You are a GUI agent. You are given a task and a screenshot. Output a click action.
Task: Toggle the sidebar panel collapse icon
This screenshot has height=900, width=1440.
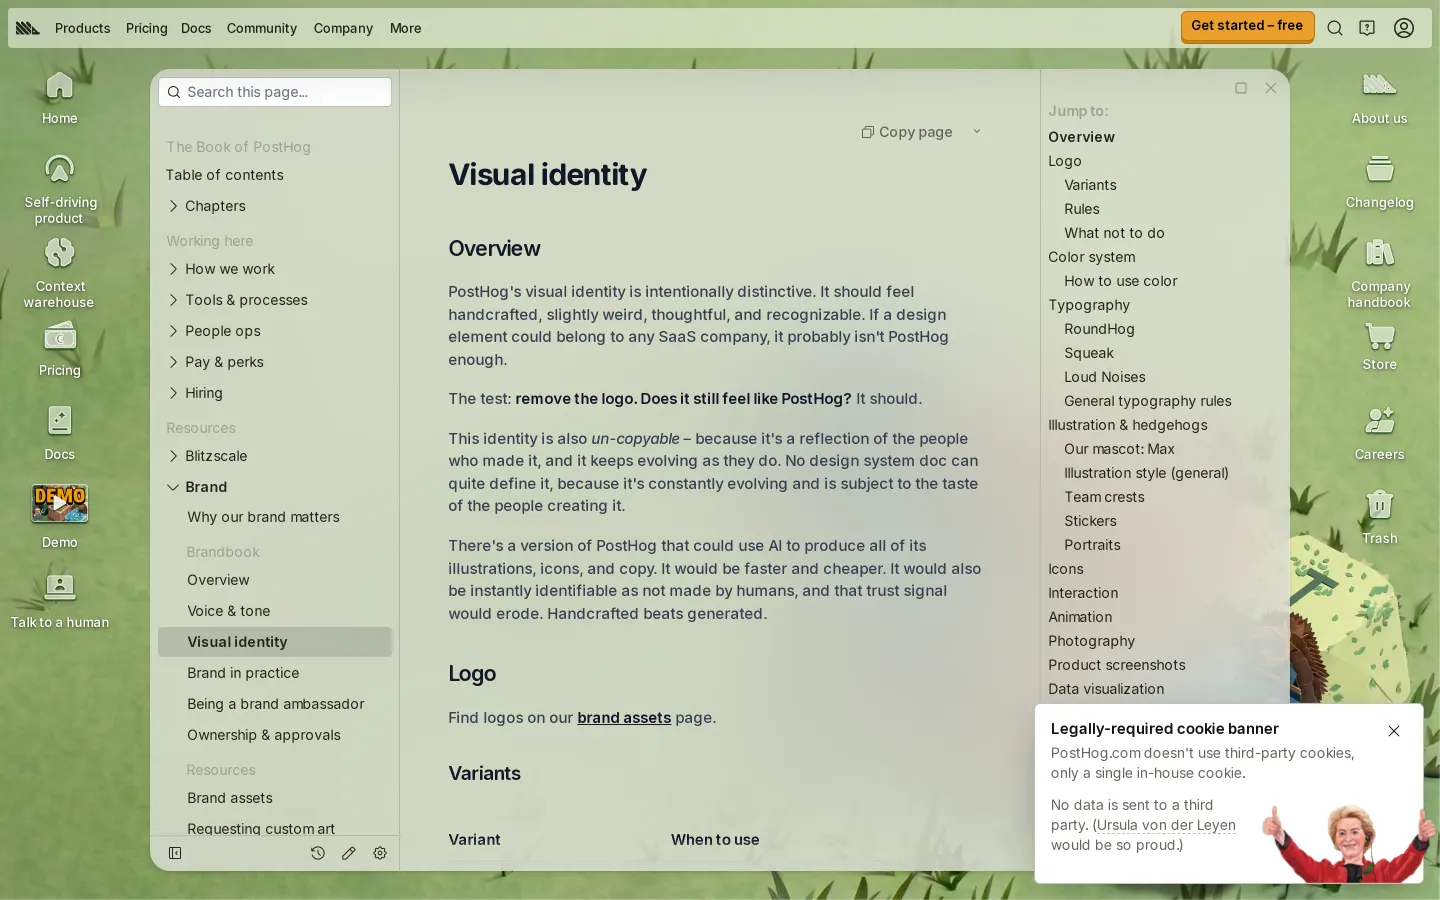point(175,853)
